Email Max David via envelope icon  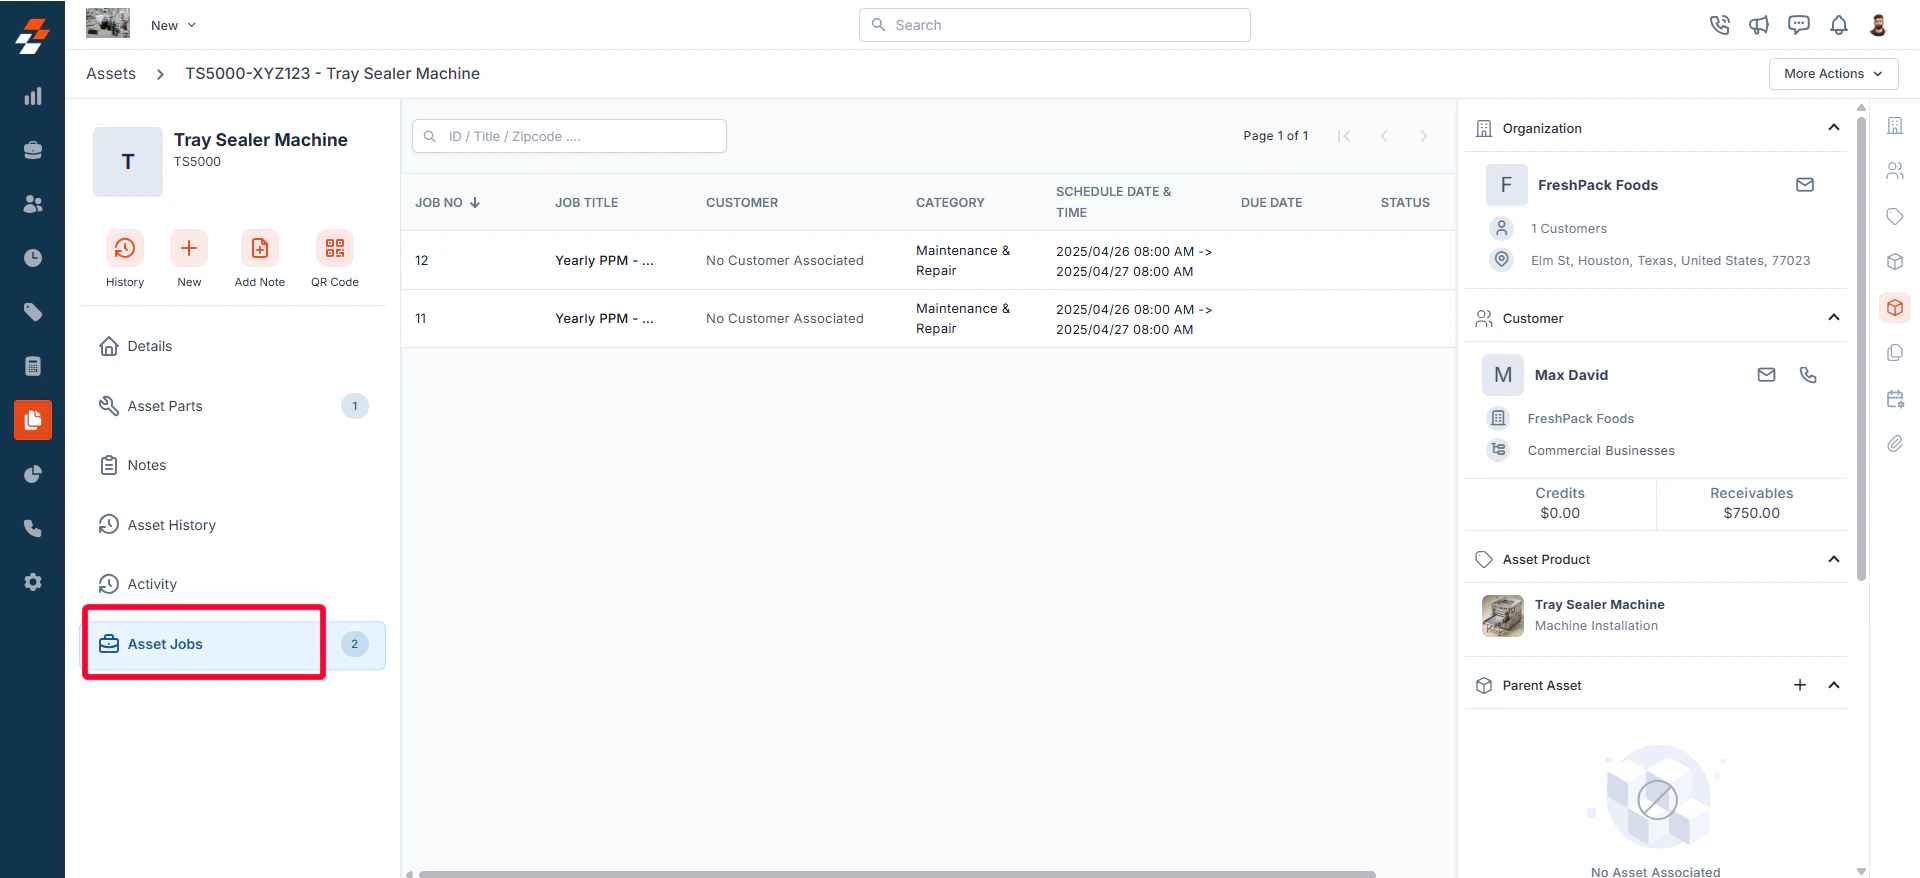coord(1767,375)
